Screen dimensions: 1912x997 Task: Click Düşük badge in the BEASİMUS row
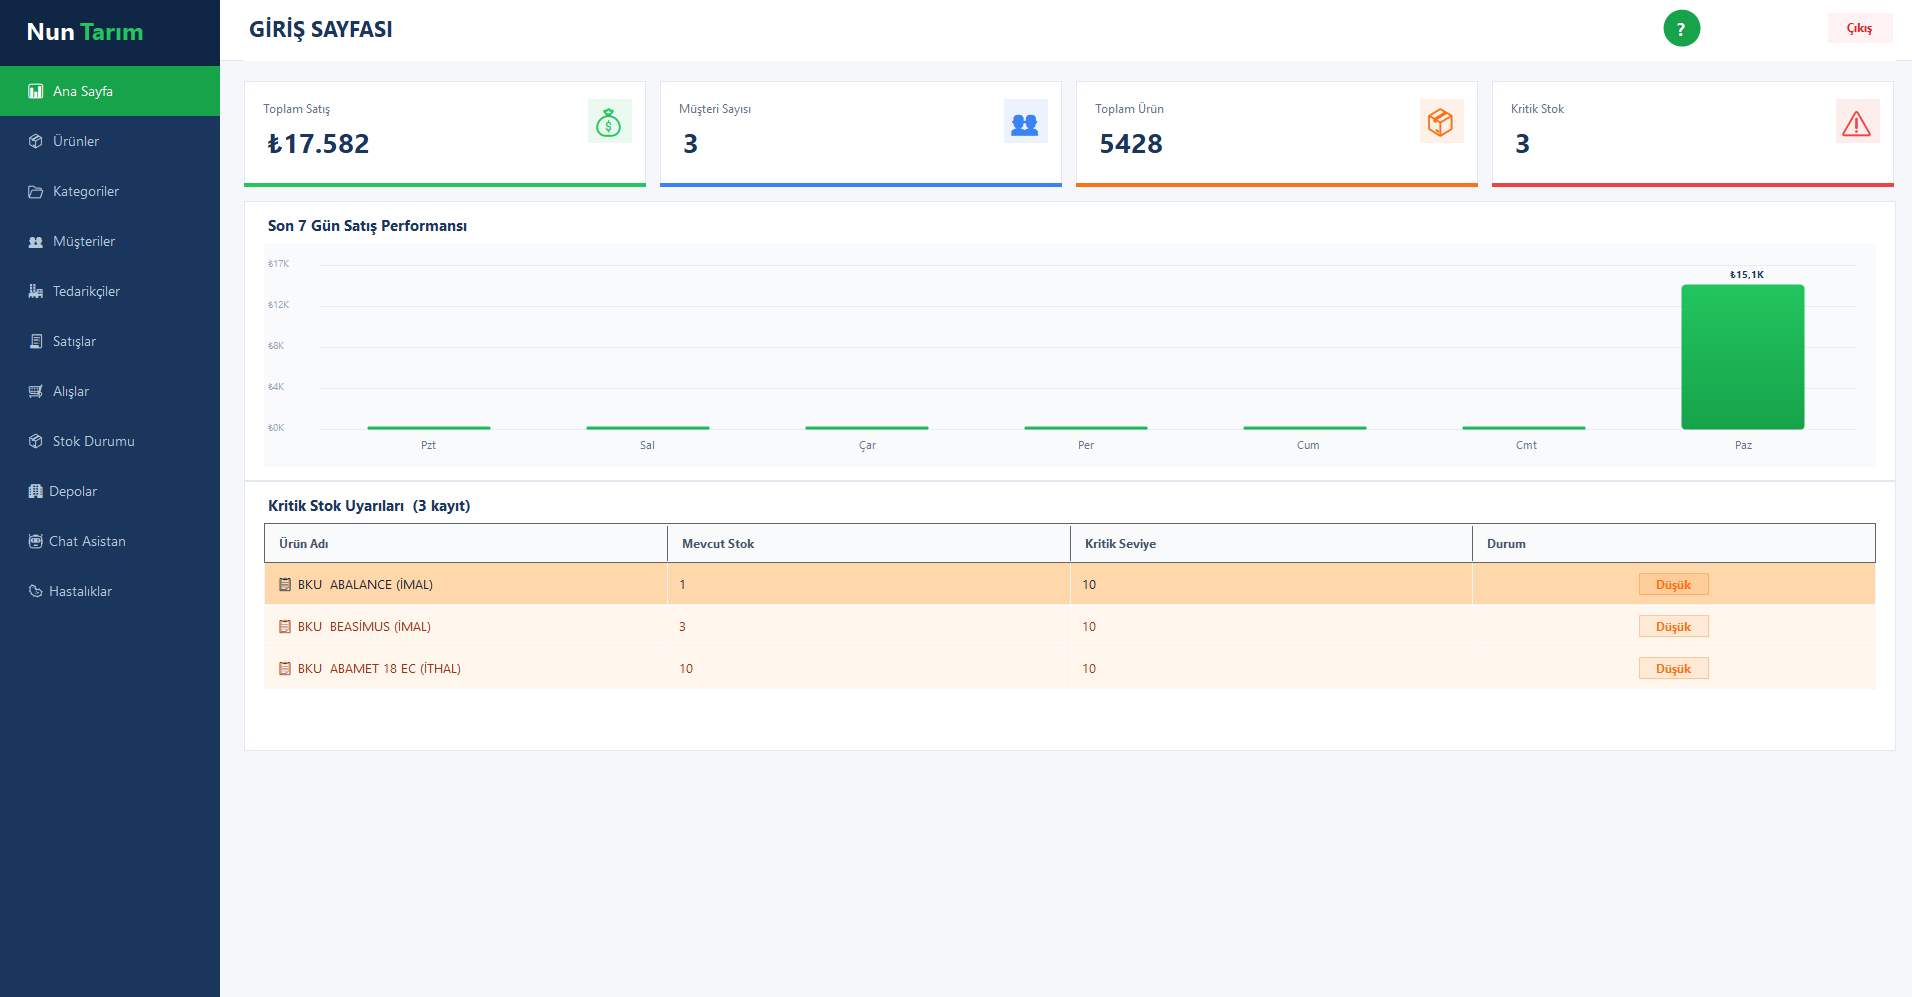(1673, 627)
